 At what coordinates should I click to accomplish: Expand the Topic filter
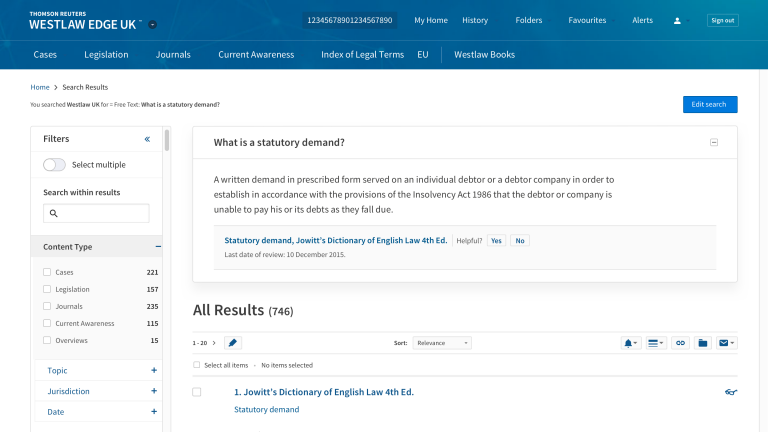click(154, 370)
